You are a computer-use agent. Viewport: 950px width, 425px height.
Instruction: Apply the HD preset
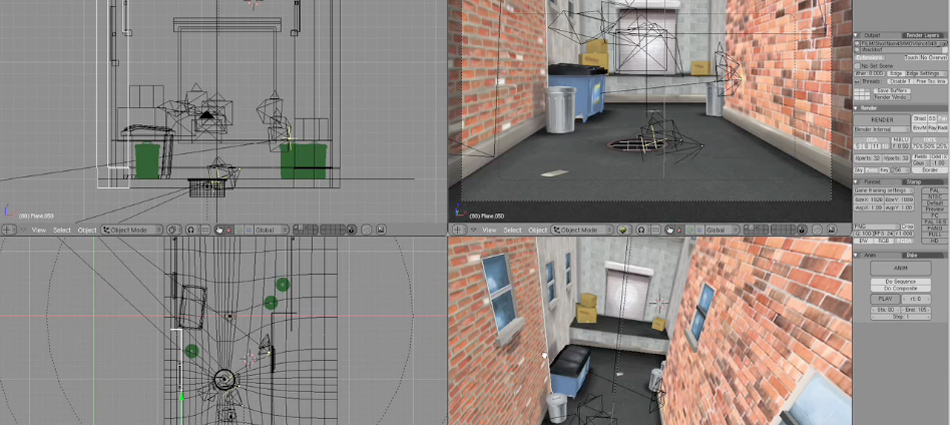pyautogui.click(x=934, y=241)
